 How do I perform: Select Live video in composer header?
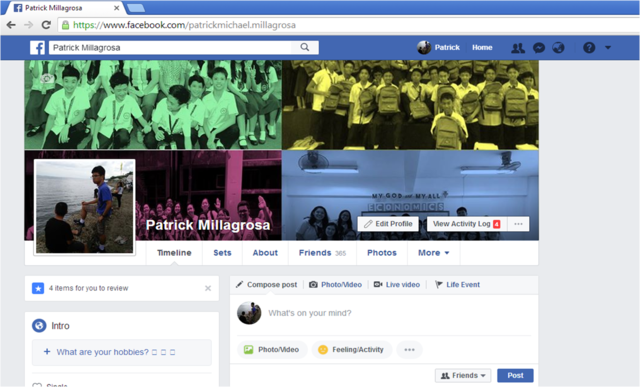pos(397,285)
